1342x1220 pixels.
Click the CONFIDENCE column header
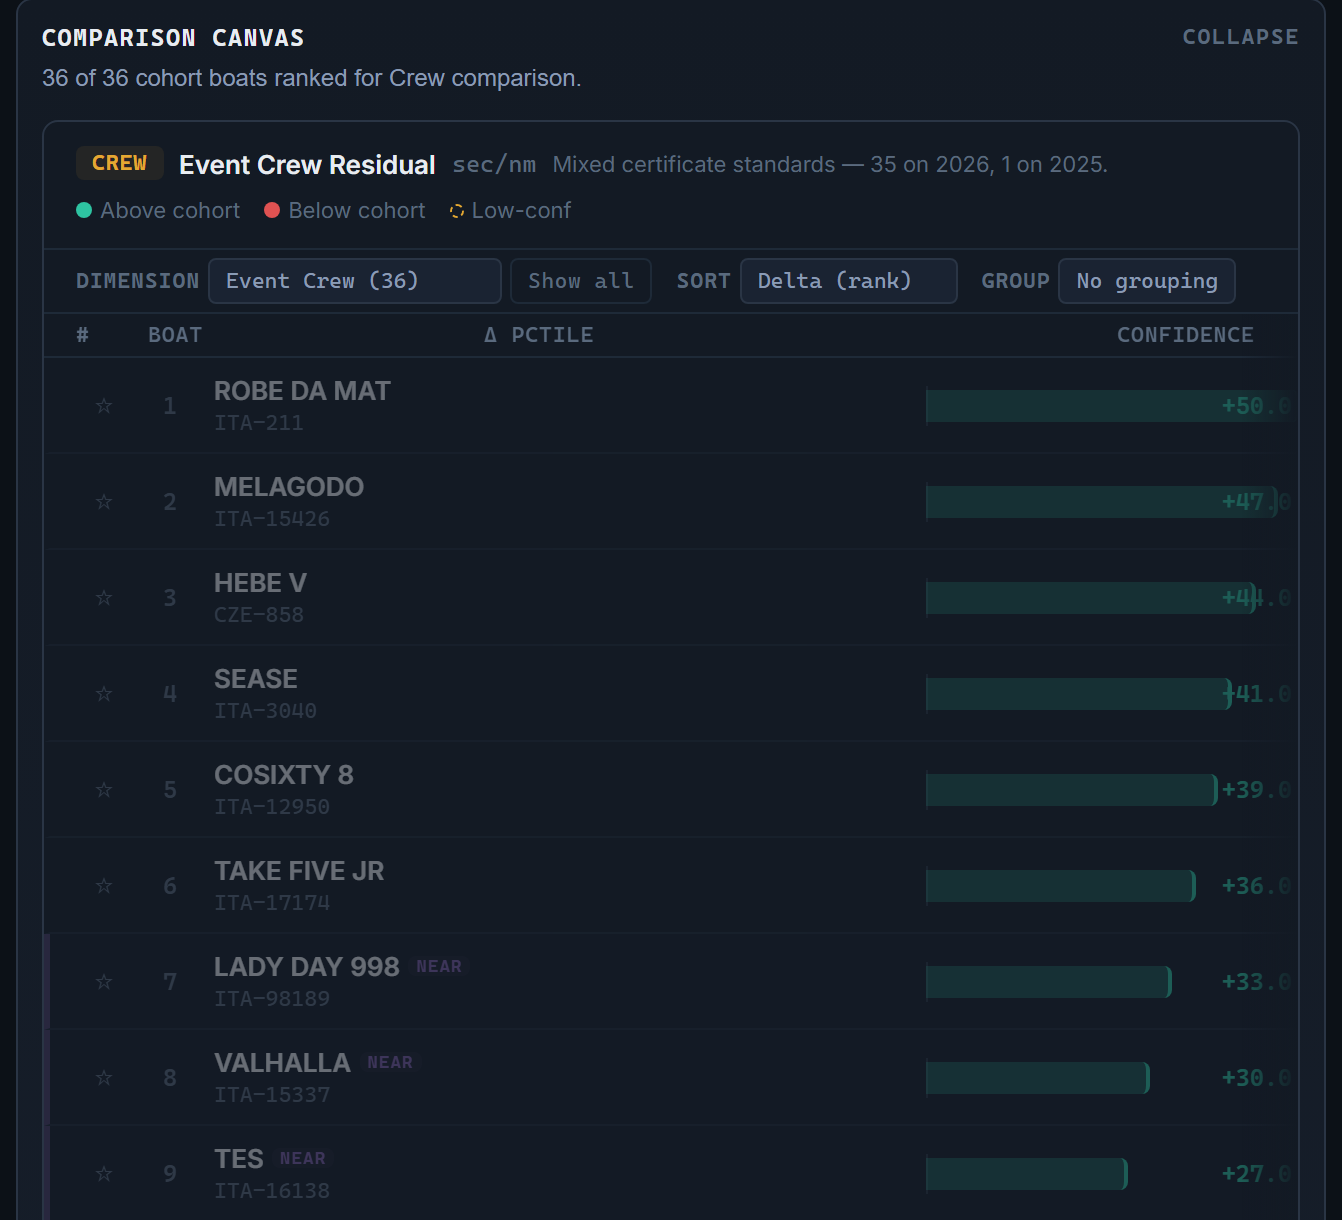click(x=1185, y=335)
